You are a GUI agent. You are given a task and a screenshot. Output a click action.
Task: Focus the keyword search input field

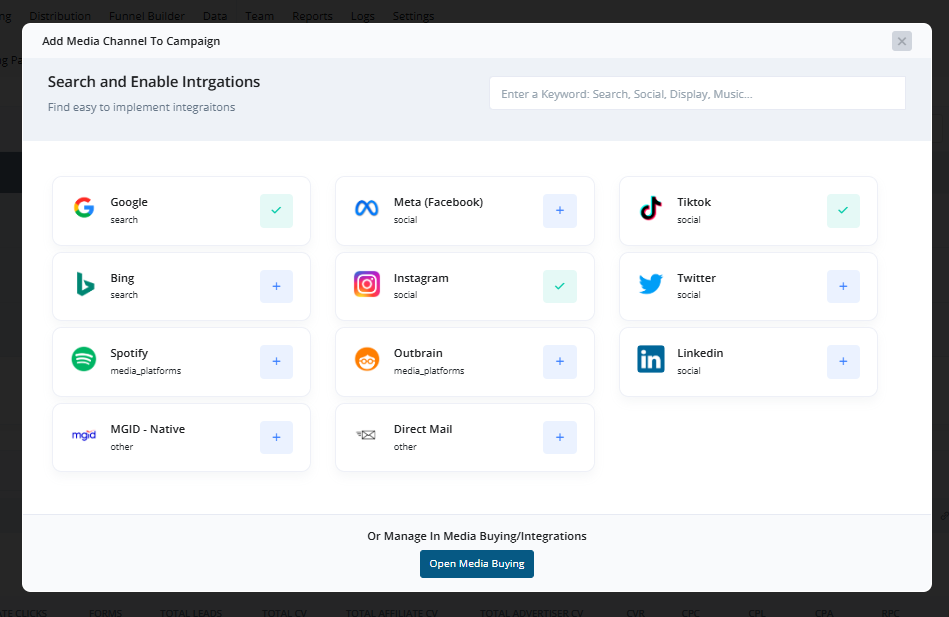697,93
